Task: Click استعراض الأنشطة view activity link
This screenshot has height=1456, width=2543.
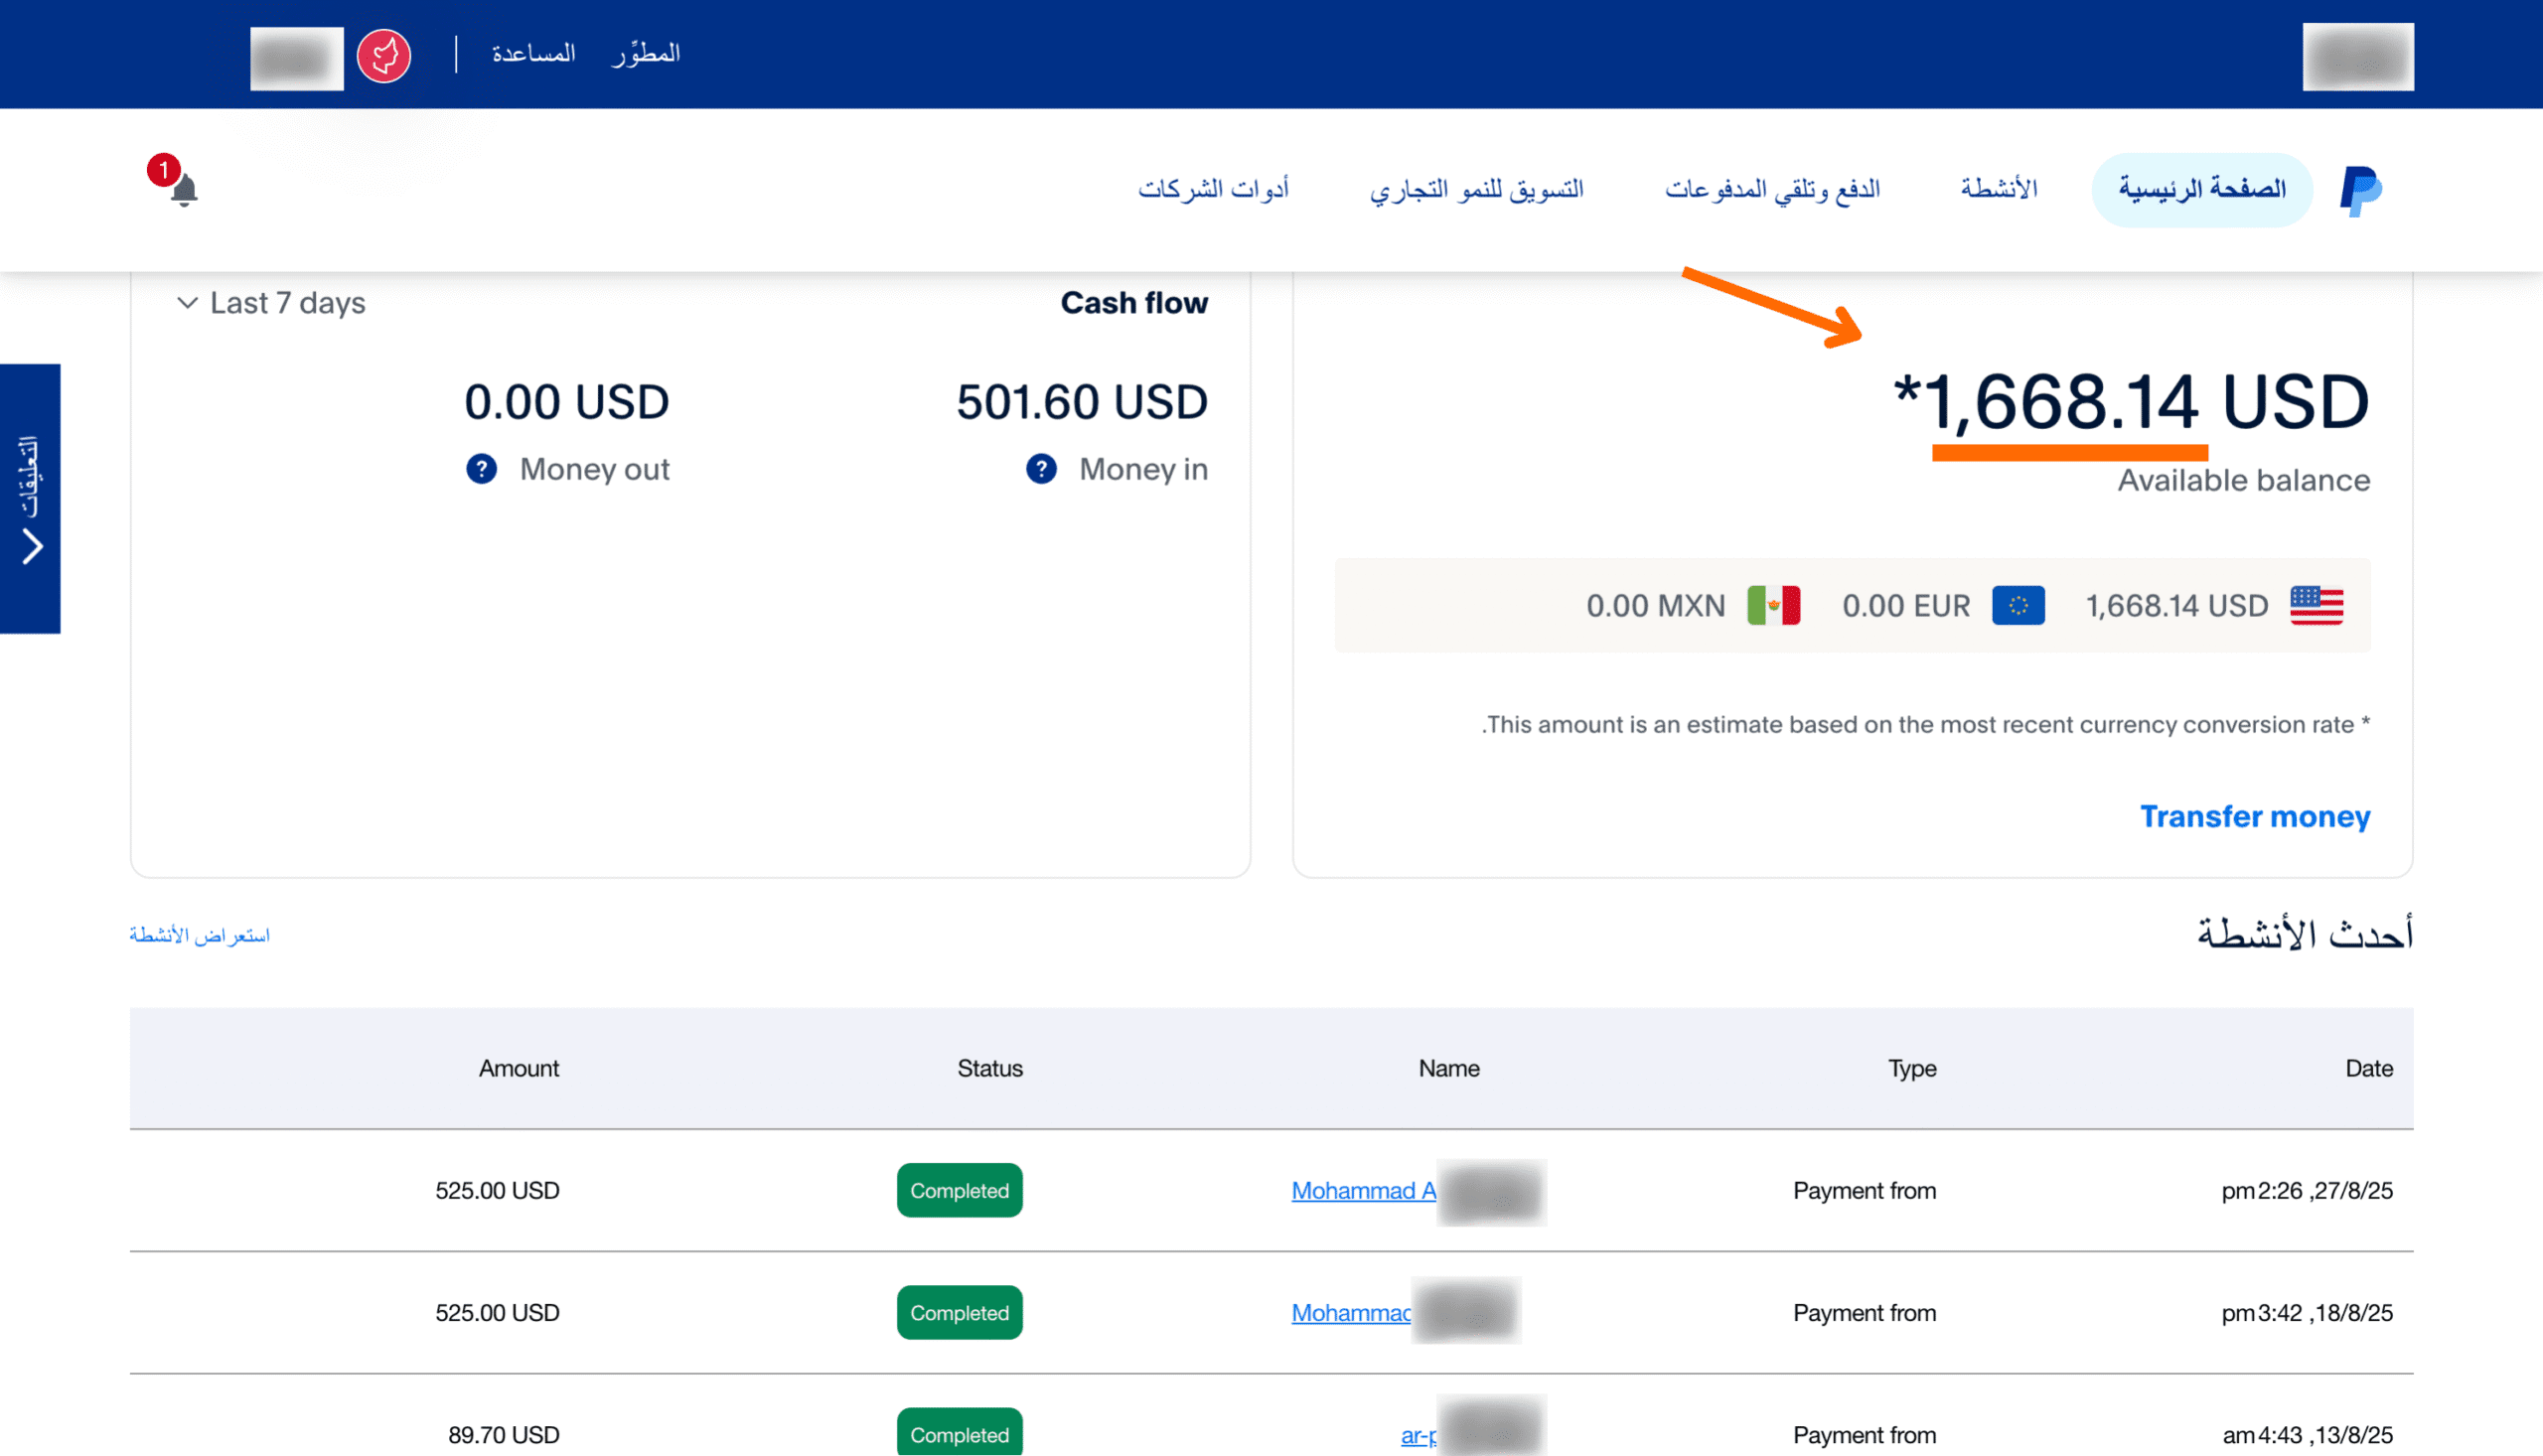Action: [x=199, y=935]
